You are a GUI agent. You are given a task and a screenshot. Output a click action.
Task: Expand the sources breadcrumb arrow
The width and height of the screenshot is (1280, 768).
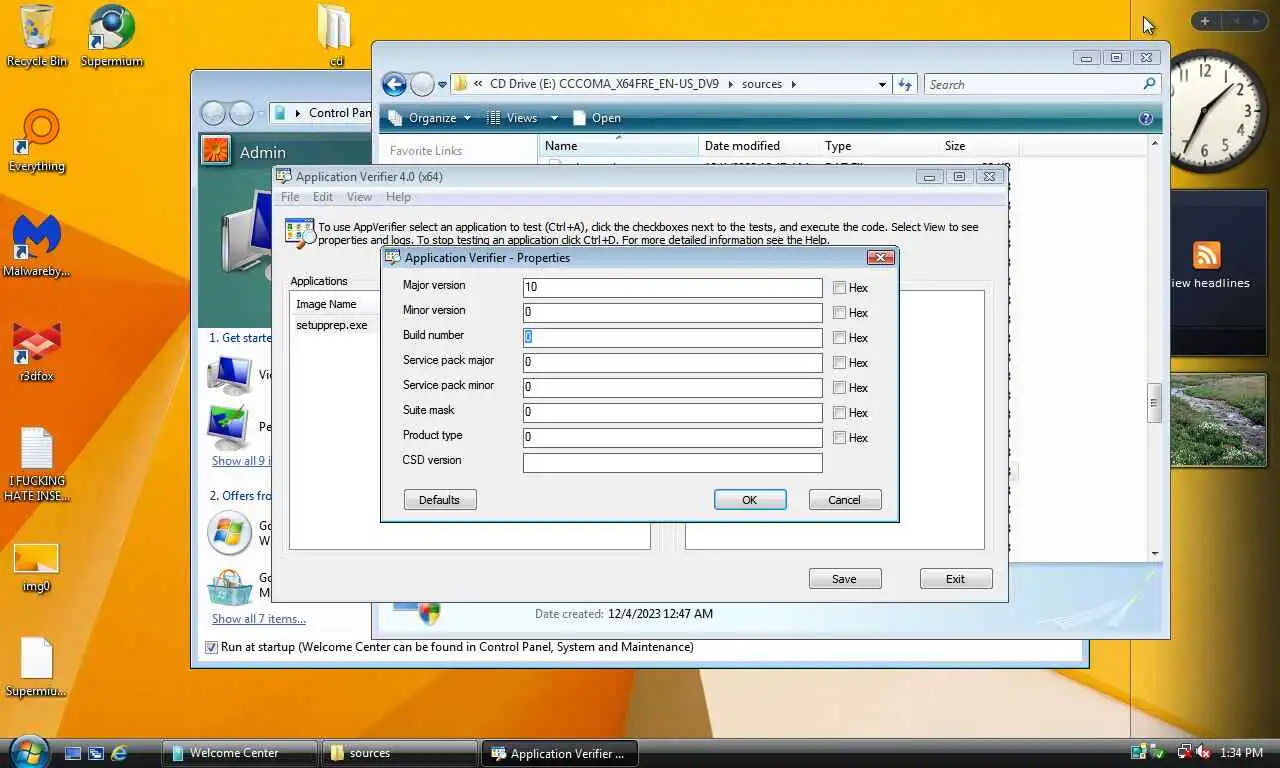tap(794, 84)
